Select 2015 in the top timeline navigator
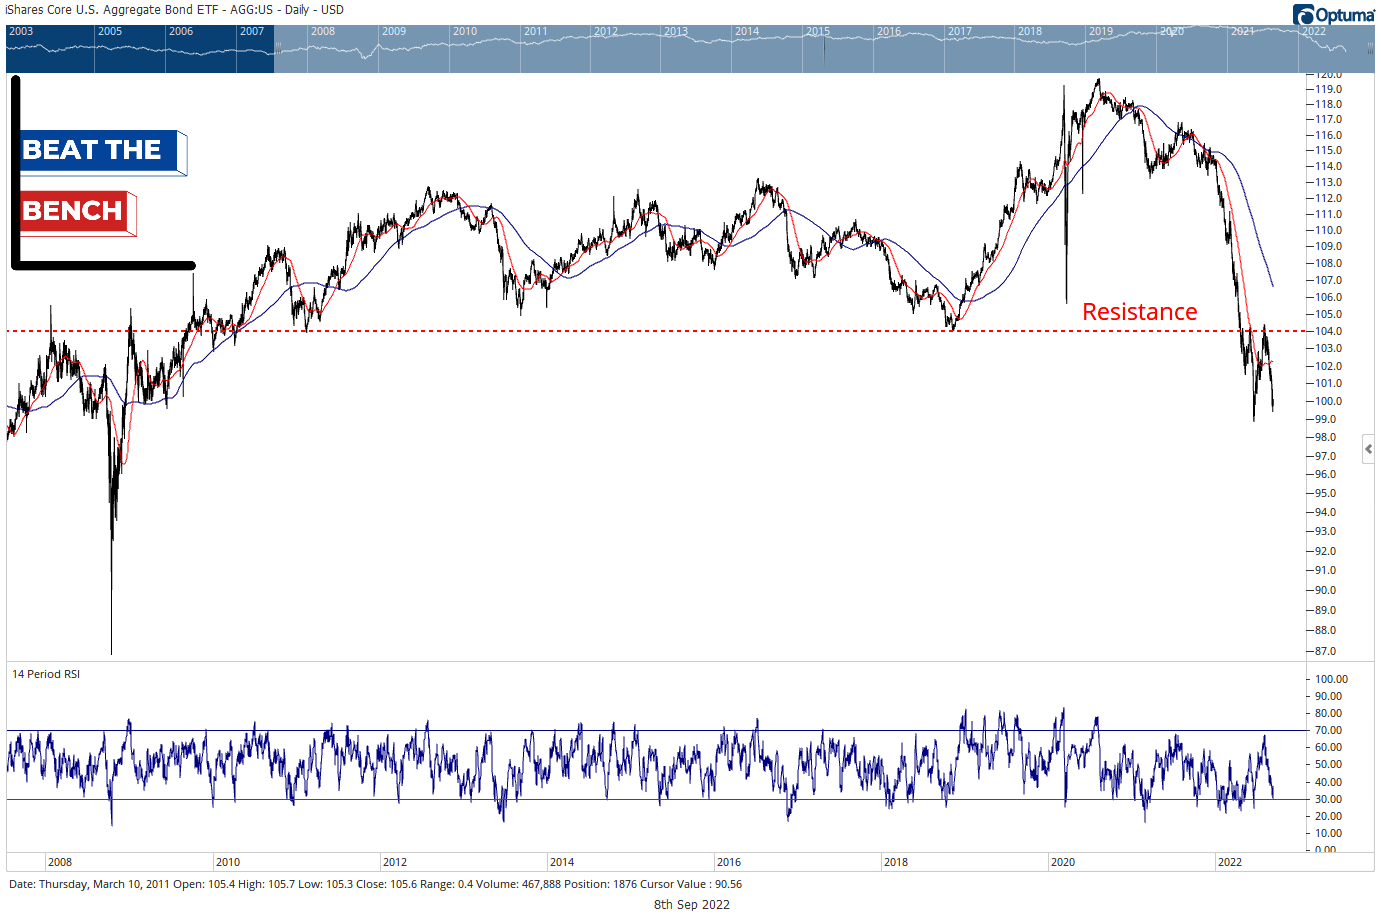 (x=818, y=31)
